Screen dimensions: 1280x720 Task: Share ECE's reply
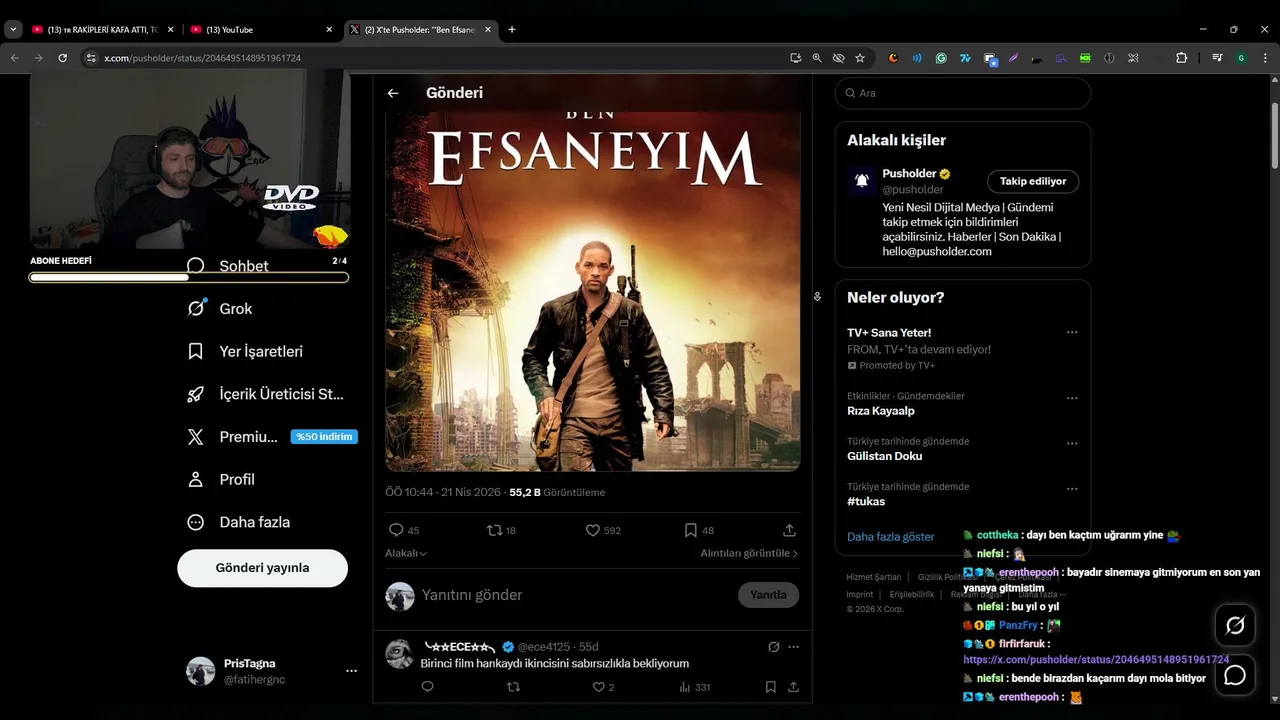coord(793,687)
